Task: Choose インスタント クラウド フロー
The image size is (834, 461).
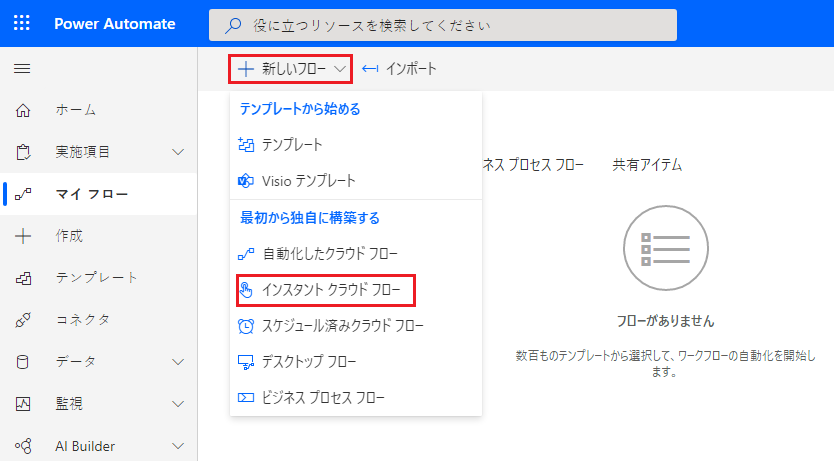Action: (x=356, y=290)
